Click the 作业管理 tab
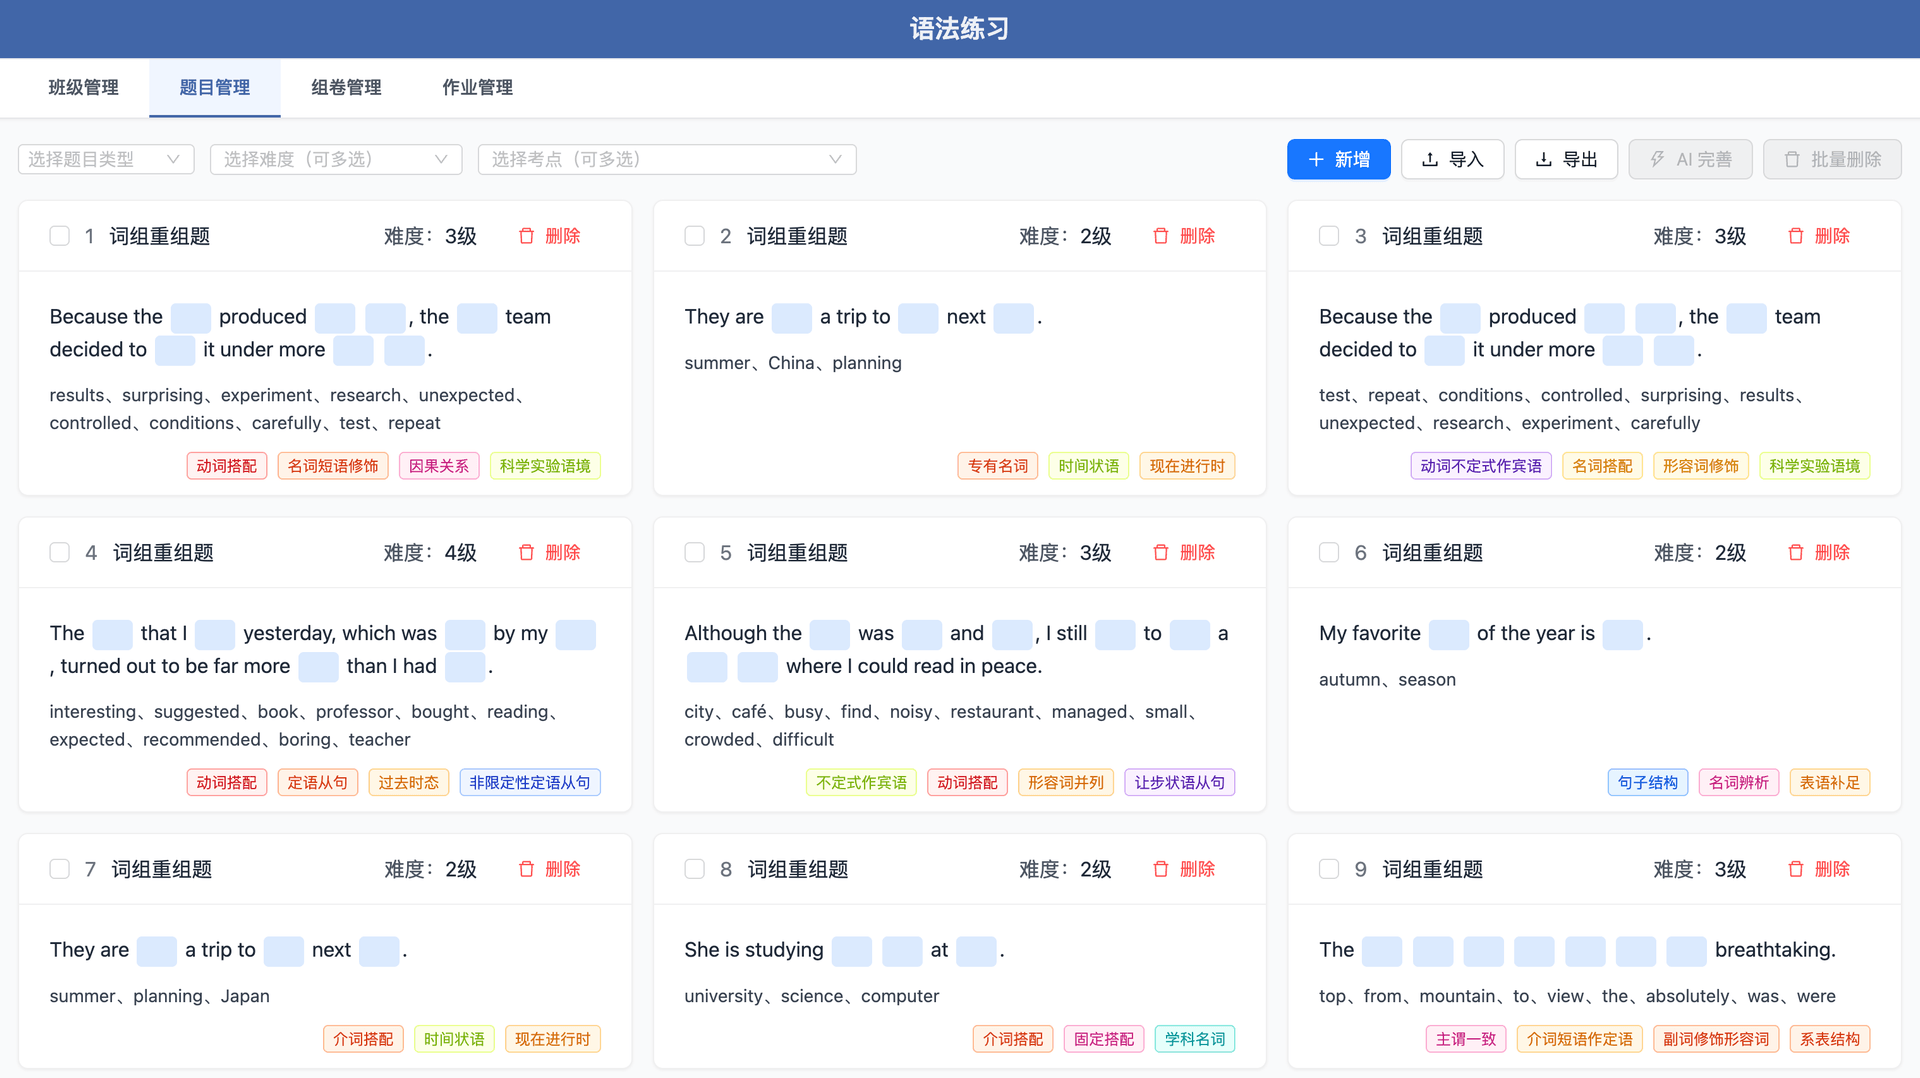 point(477,88)
